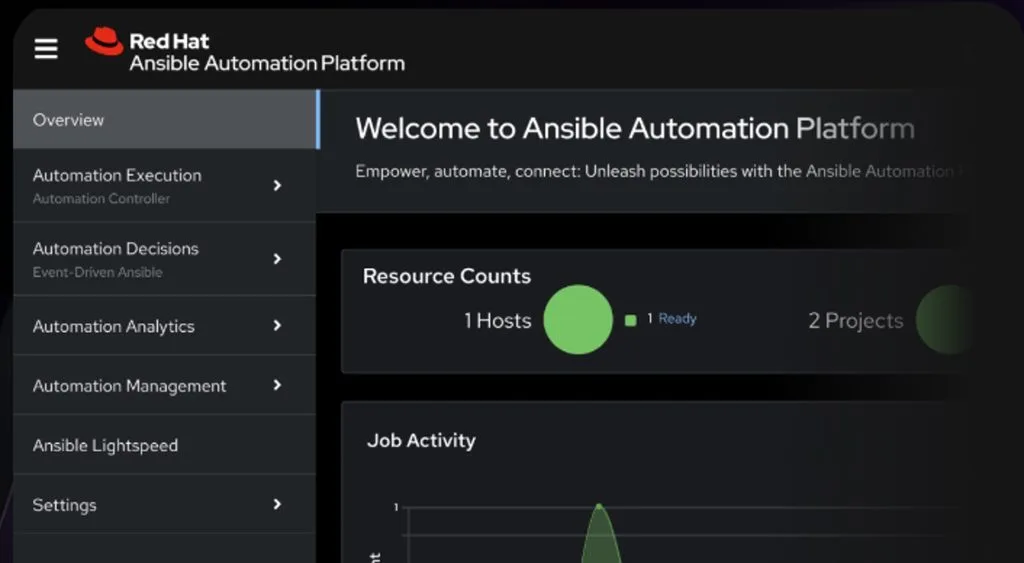The height and width of the screenshot is (563, 1024).
Task: Click the Ready hosts link
Action: (x=677, y=319)
